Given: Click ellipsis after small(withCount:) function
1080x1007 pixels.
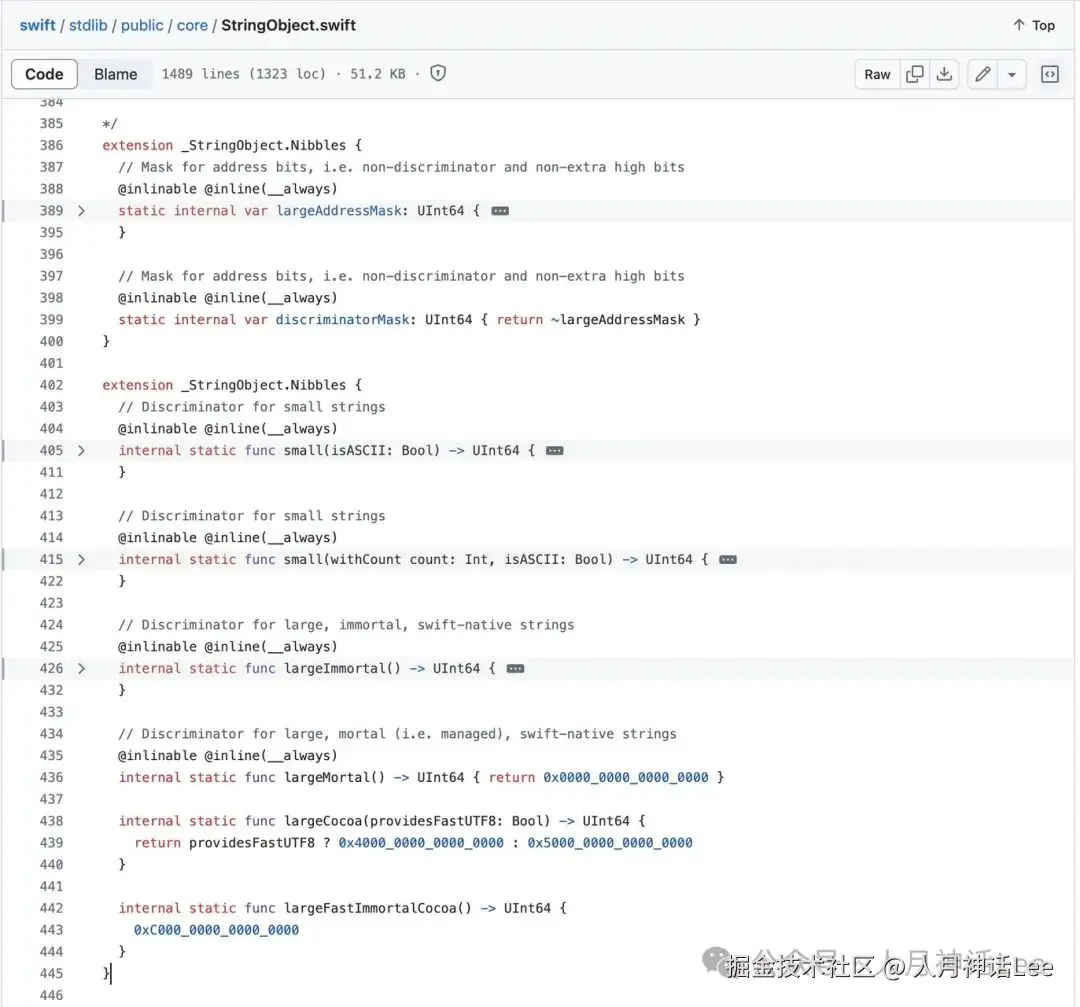Looking at the screenshot, I should [x=728, y=559].
